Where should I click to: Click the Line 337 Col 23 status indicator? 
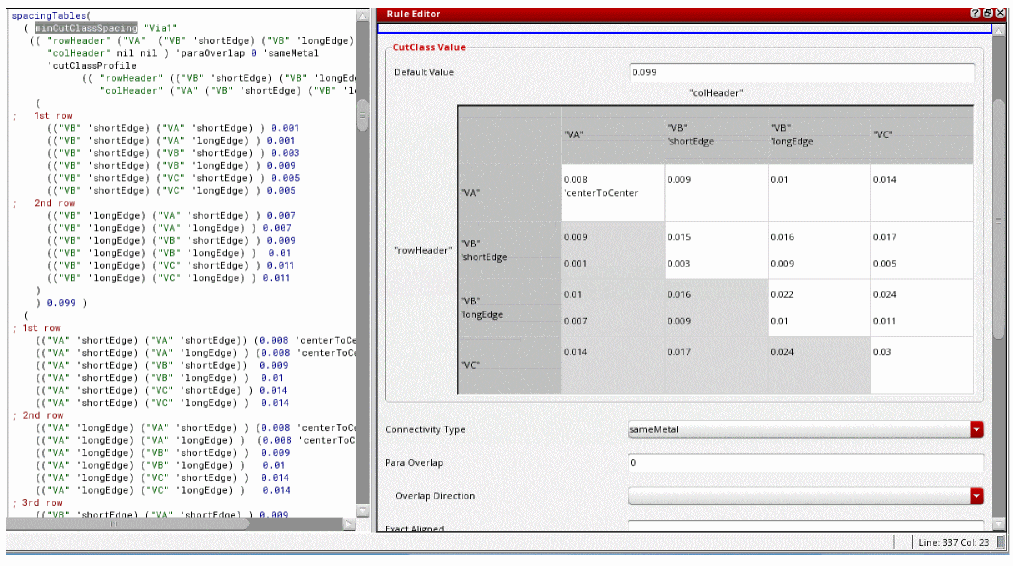pyautogui.click(x=952, y=542)
